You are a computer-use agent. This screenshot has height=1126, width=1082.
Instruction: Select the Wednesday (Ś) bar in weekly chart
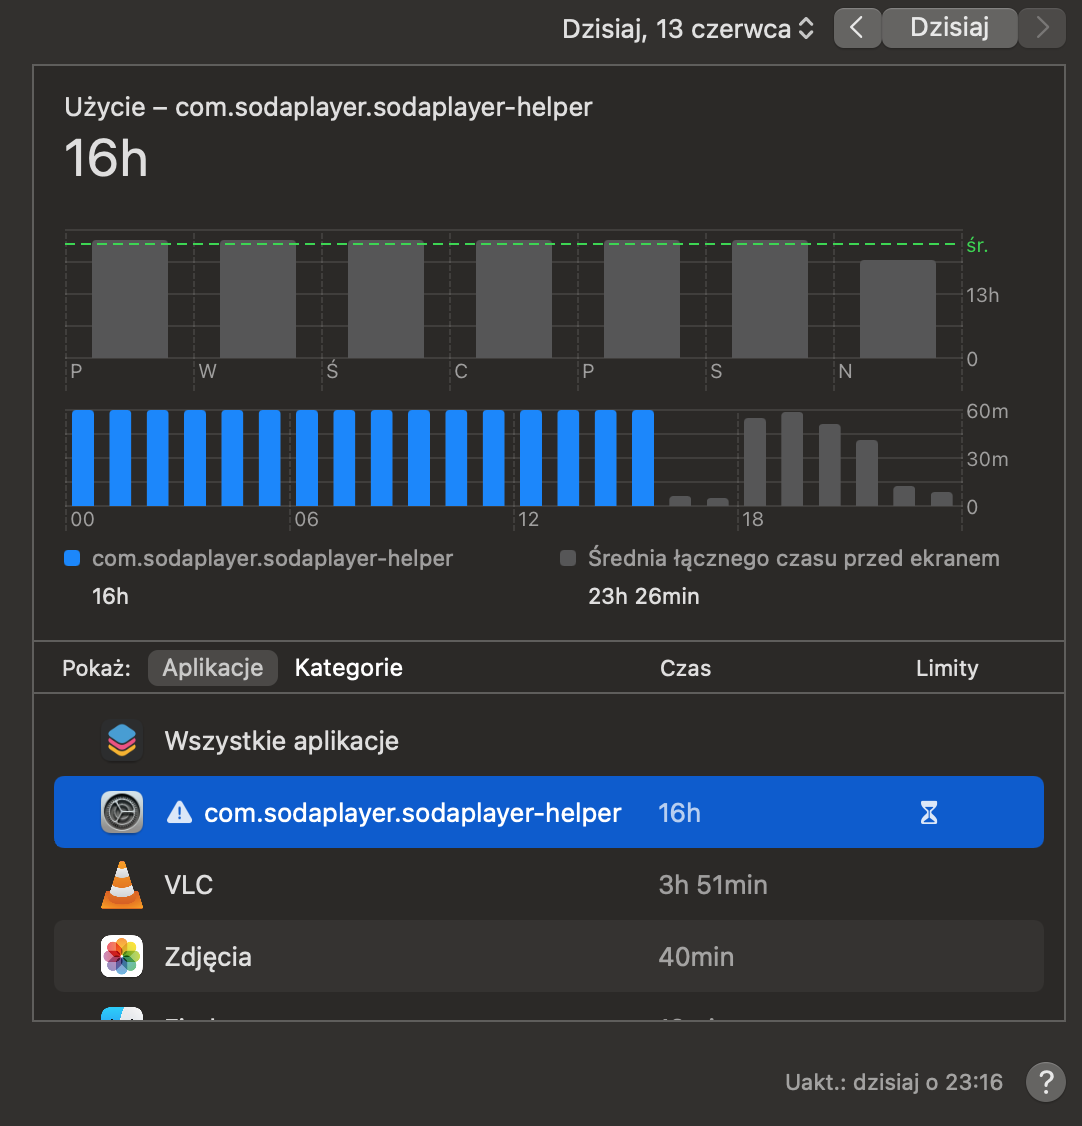[x=386, y=299]
